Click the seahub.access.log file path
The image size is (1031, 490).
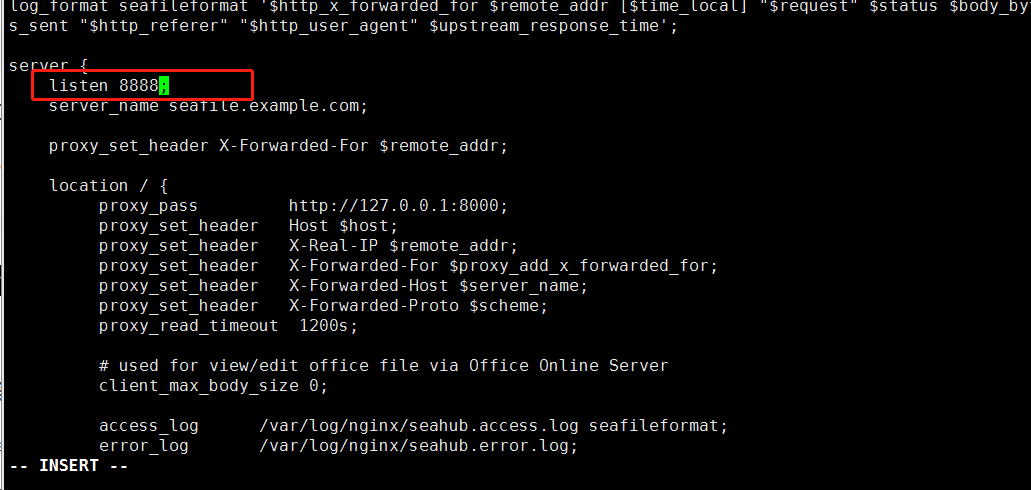coord(418,426)
